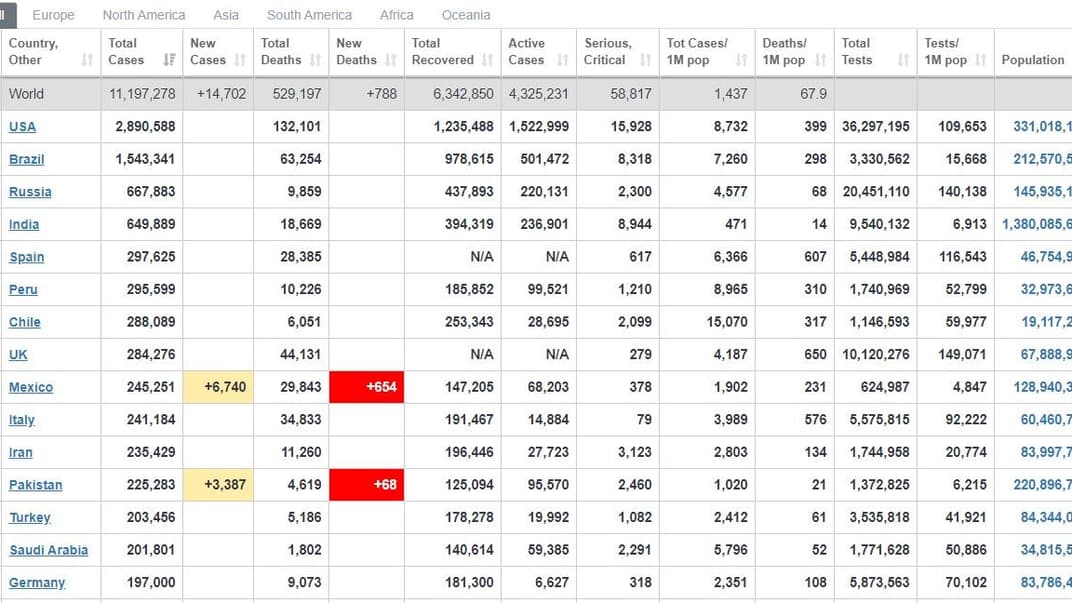Viewport: 1072px width, 603px height.
Task: Click Mexico's red +654 new deaths cell
Action: tap(367, 387)
